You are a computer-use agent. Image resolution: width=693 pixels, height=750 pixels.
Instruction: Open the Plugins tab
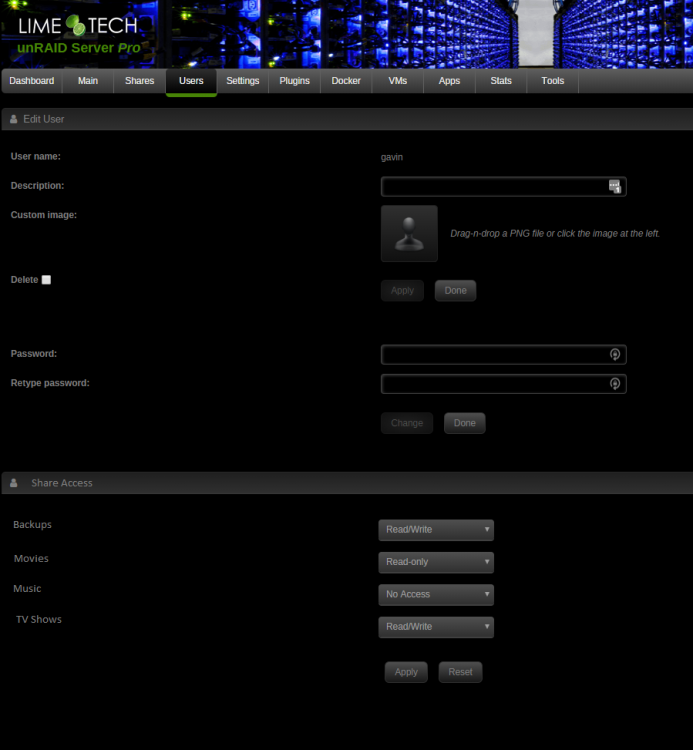pyautogui.click(x=295, y=81)
